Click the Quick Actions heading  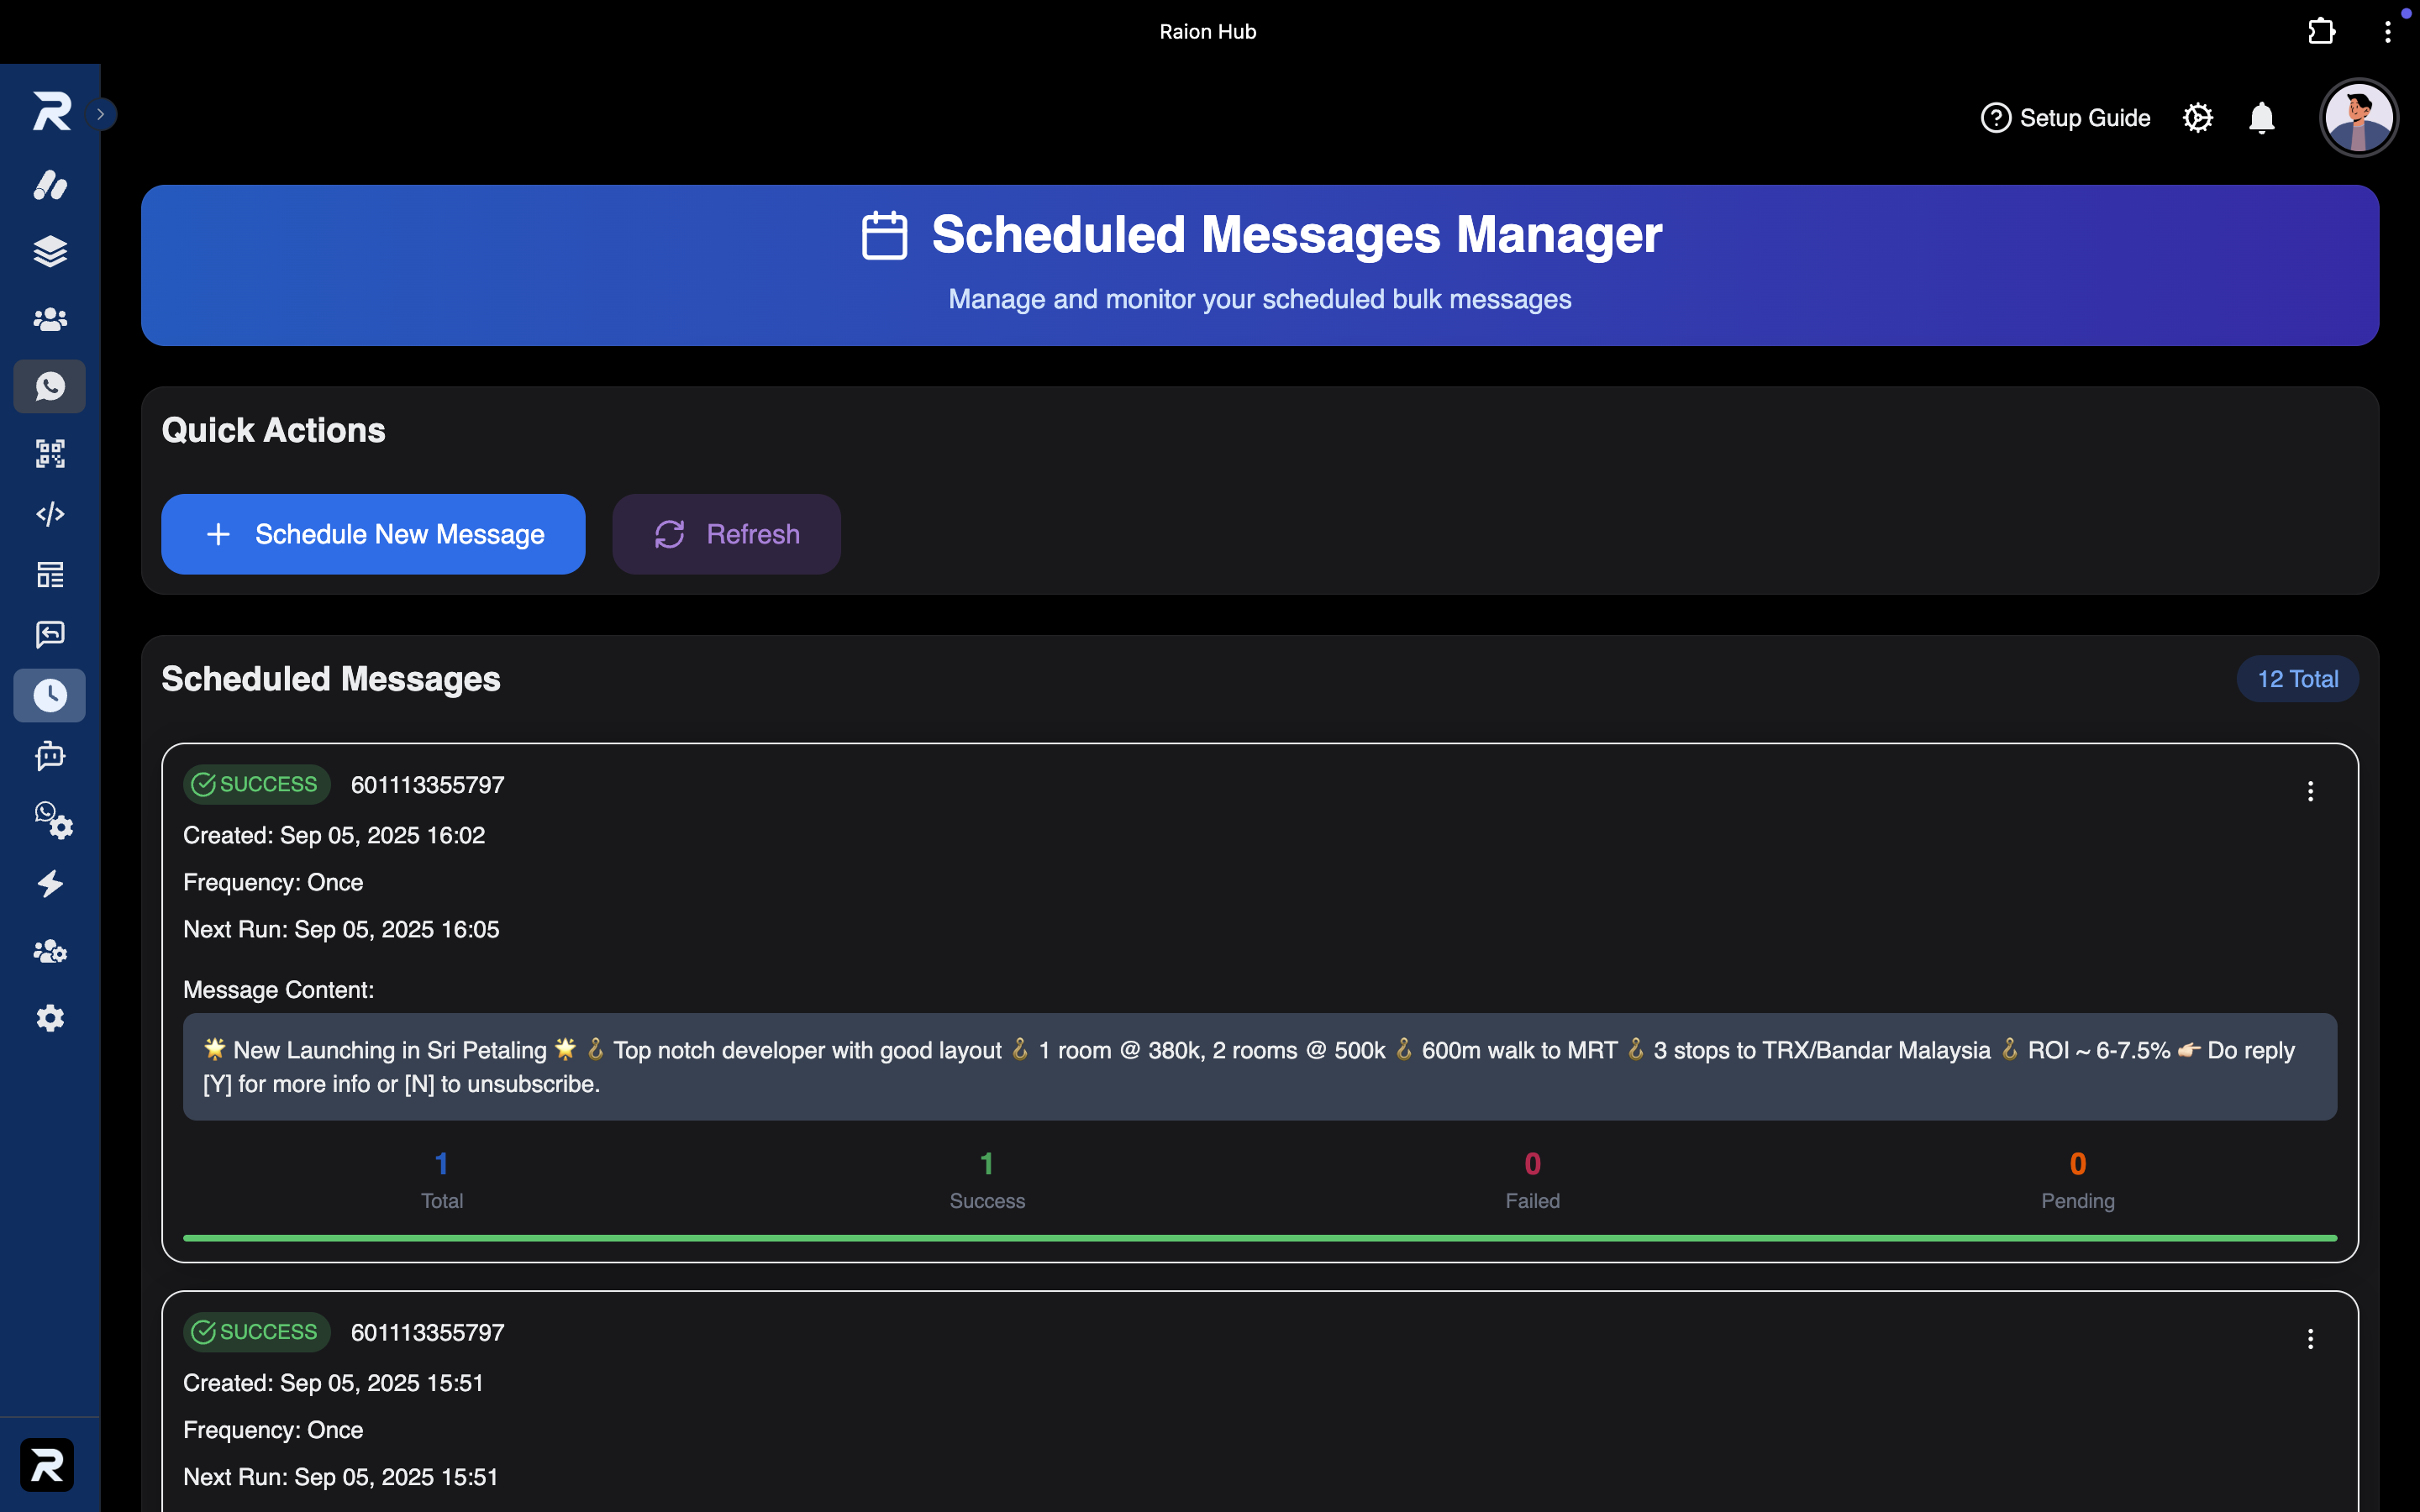coord(273,430)
